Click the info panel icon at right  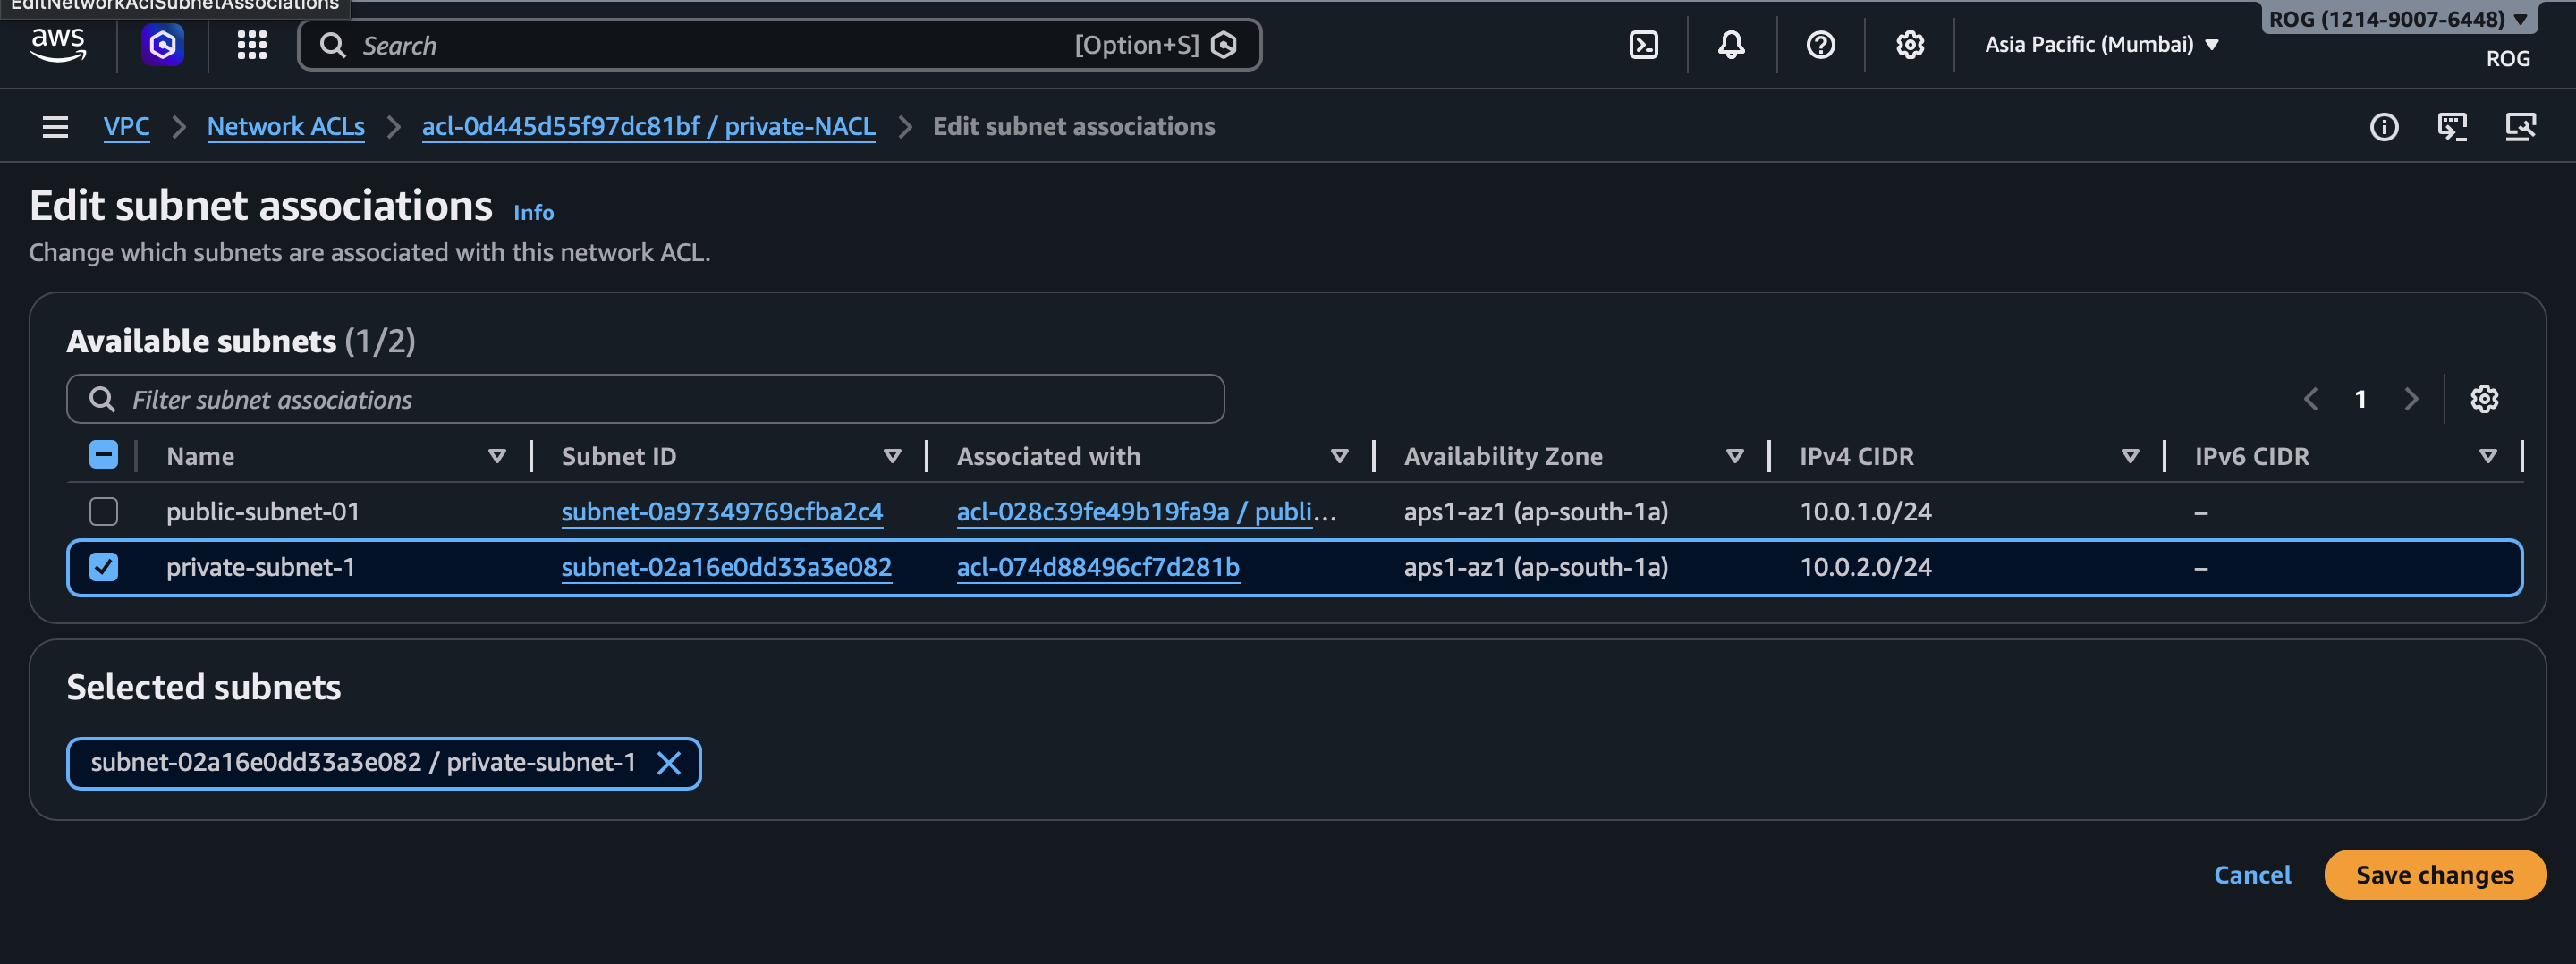2384,127
